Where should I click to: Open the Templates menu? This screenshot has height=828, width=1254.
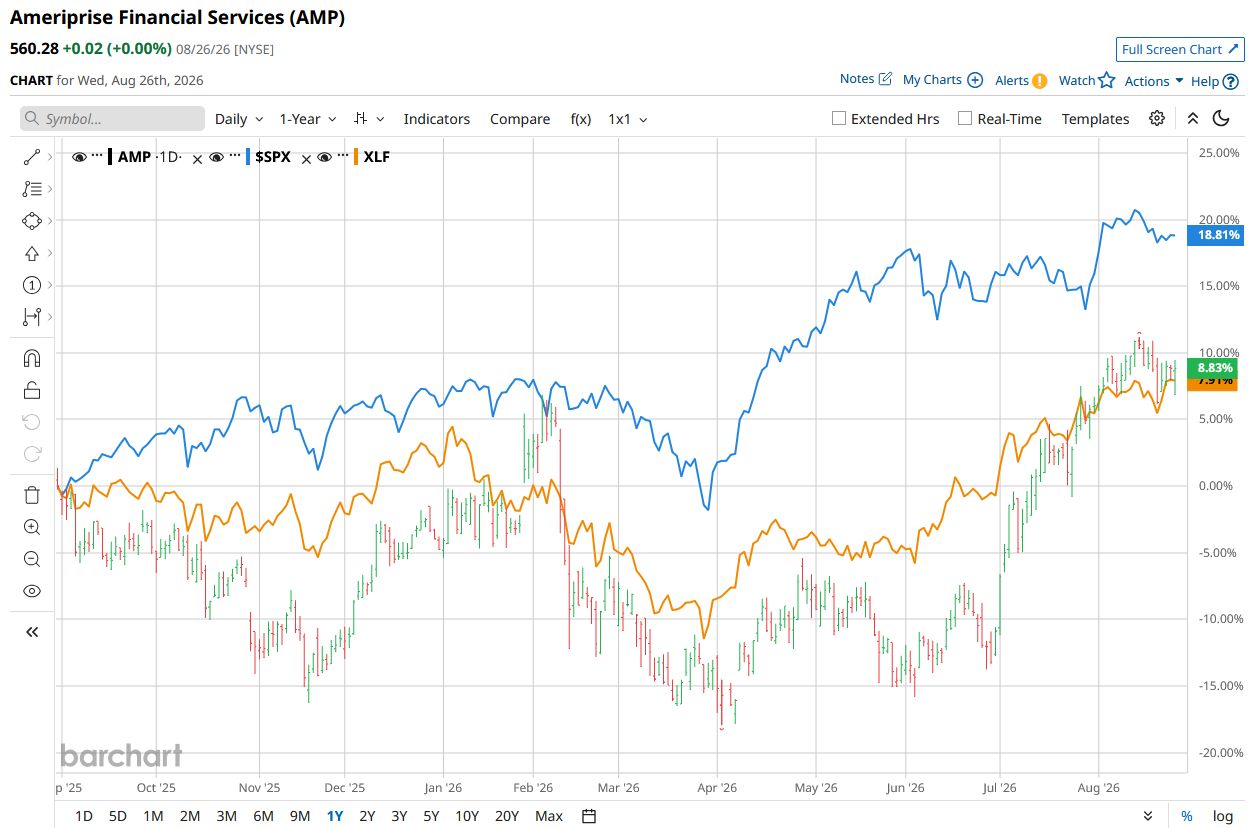tap(1095, 119)
